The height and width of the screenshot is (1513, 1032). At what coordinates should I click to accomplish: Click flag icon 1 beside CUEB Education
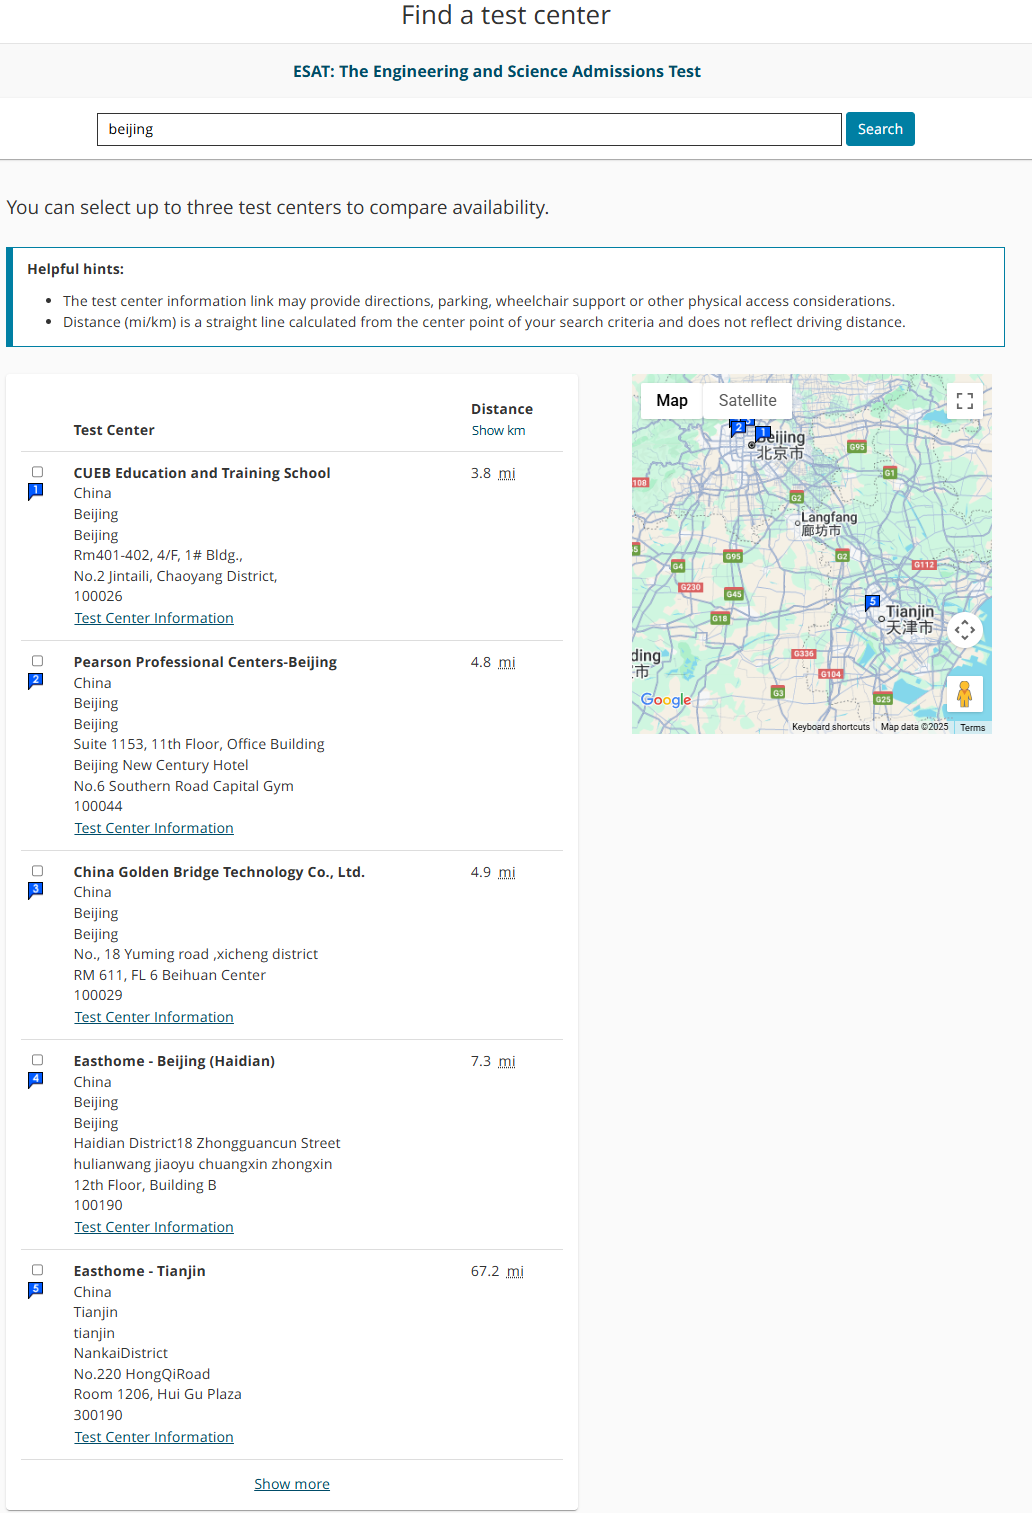36,492
